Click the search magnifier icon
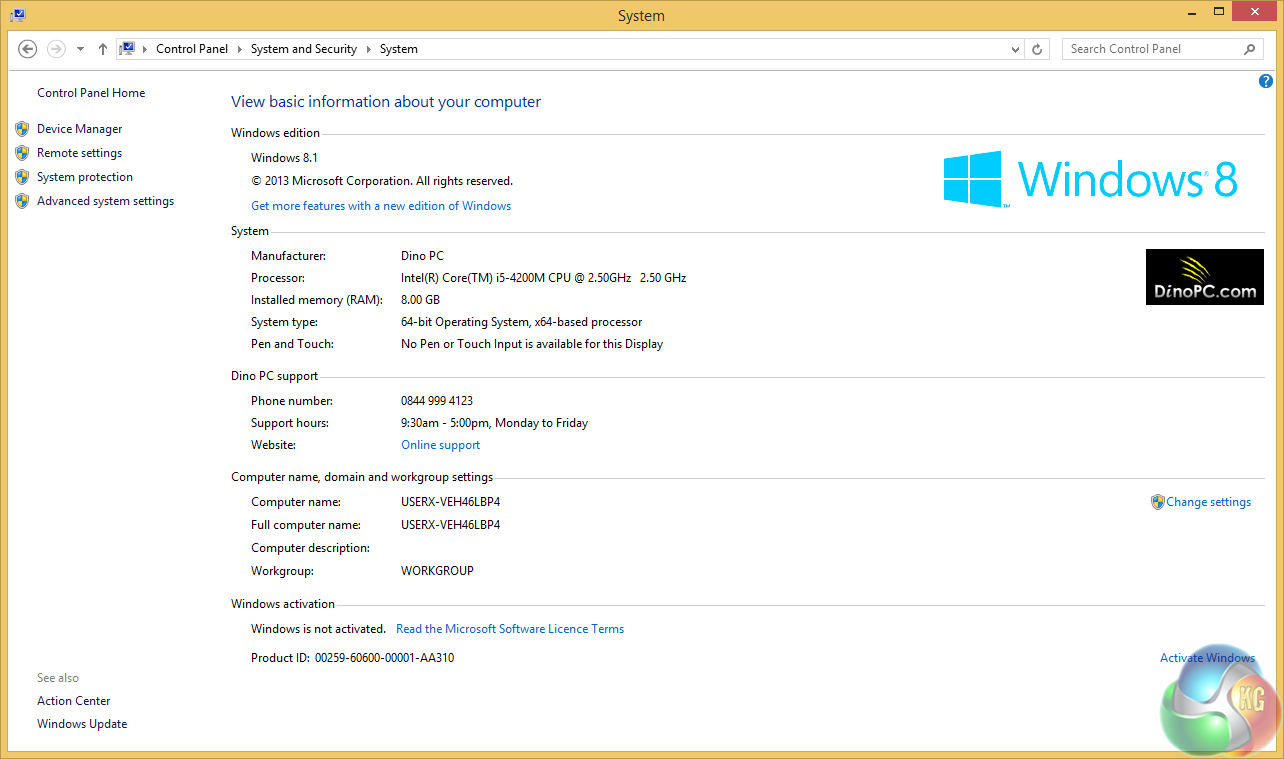Screen dimensions: 1284x759 (x=1249, y=49)
